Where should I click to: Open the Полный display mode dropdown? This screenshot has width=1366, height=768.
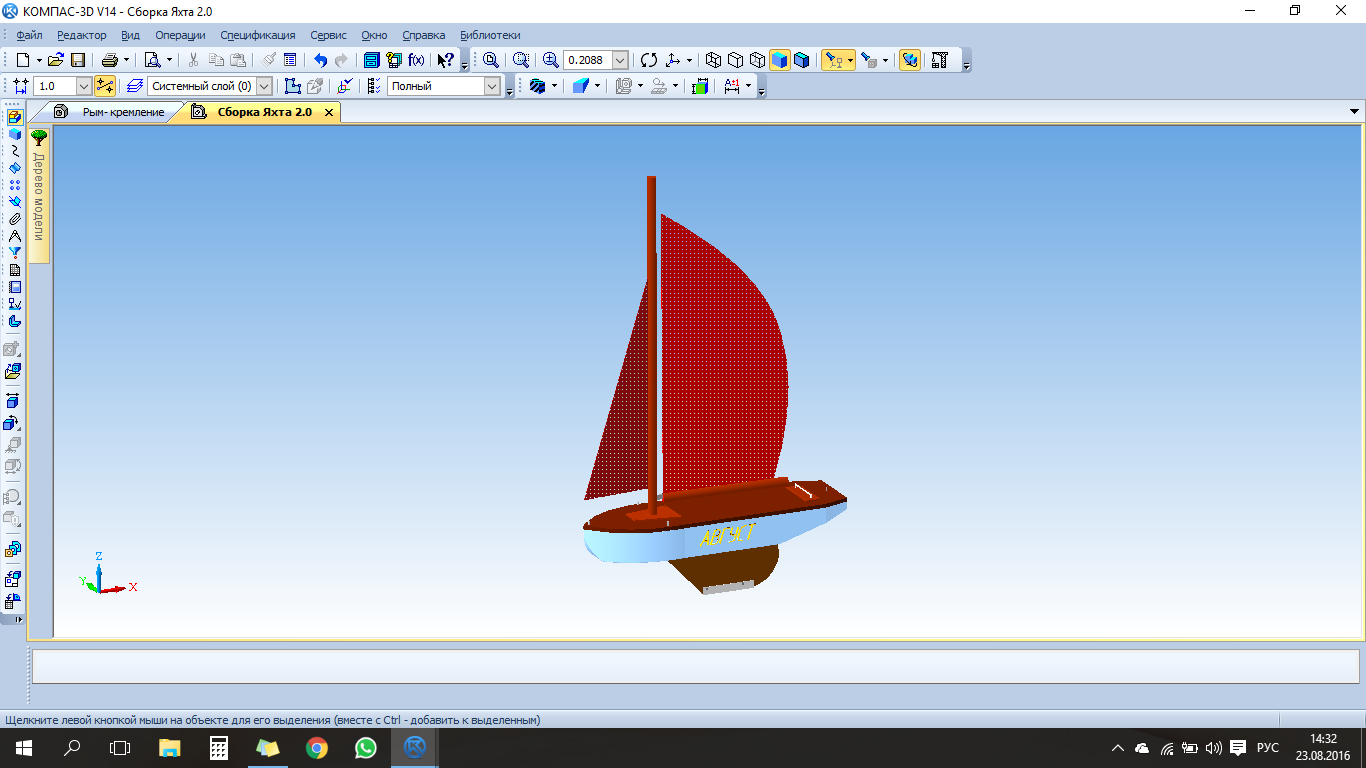pyautogui.click(x=492, y=87)
